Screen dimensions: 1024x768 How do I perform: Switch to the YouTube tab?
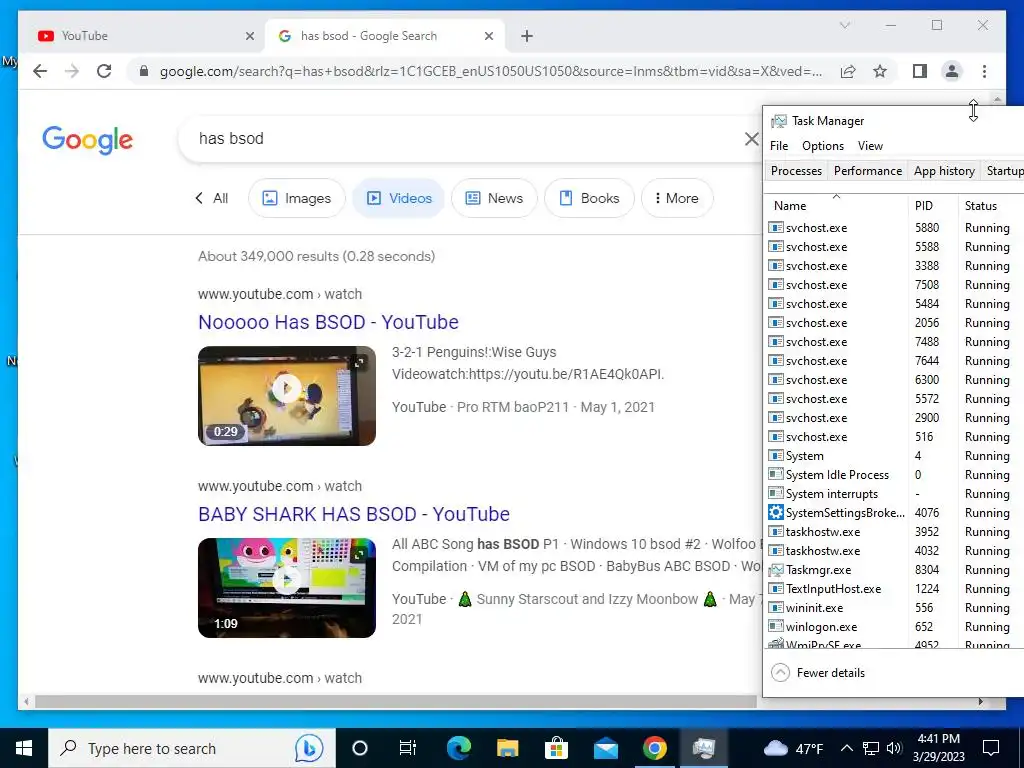140,36
